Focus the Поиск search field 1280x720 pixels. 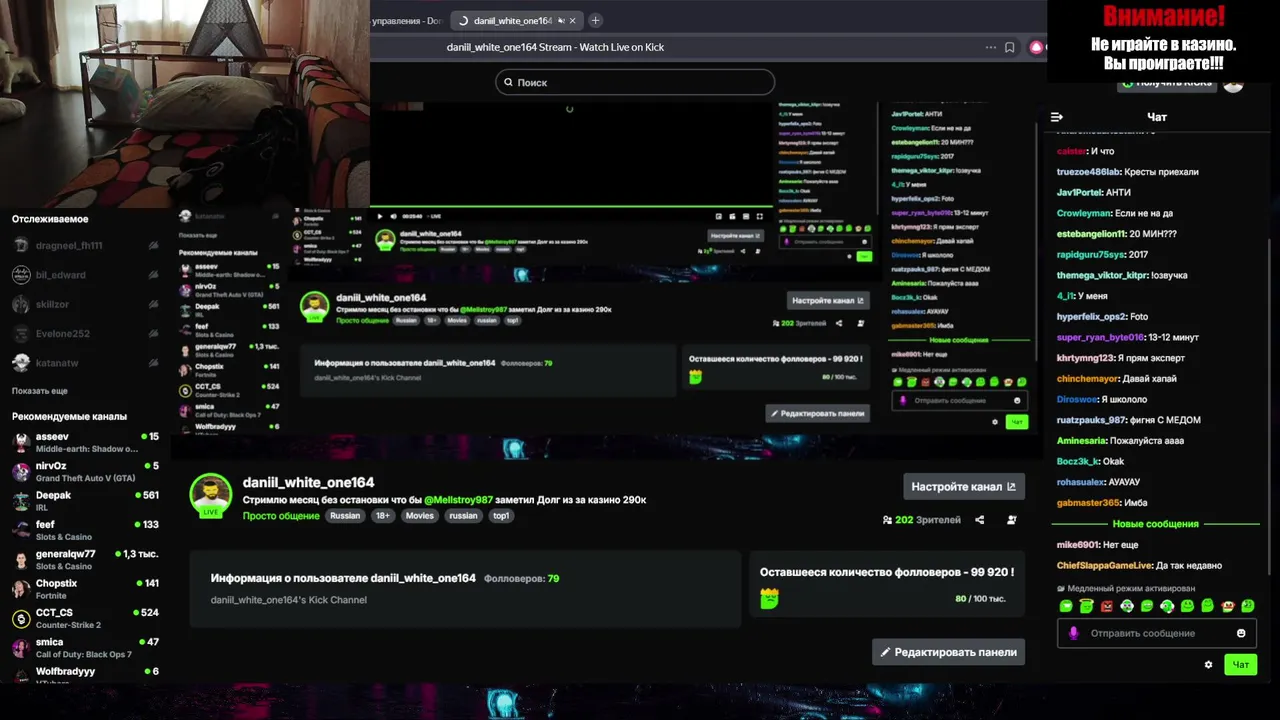coord(635,82)
